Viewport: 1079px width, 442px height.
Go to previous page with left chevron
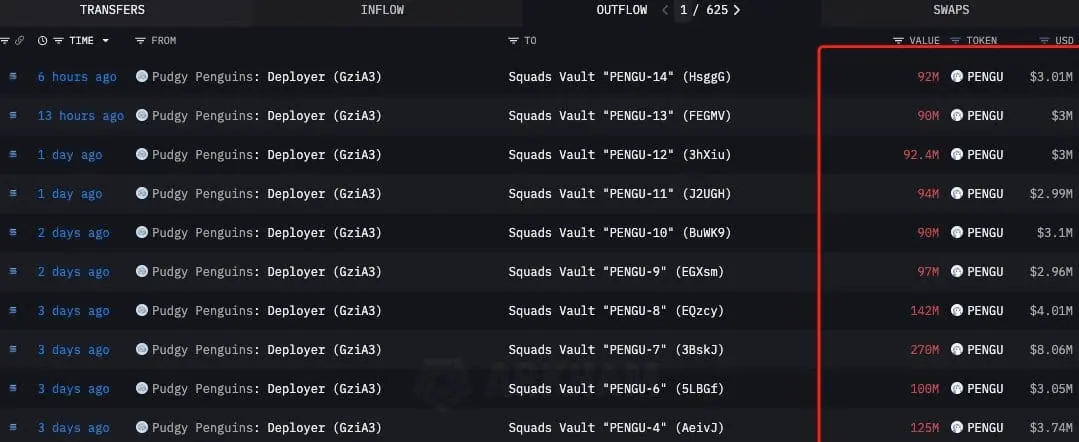click(665, 10)
